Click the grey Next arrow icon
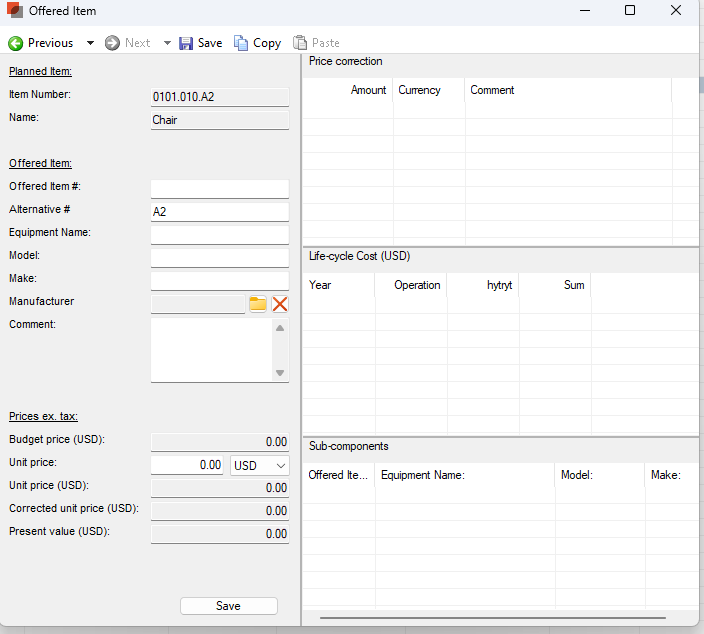The image size is (704, 634). pyautogui.click(x=112, y=43)
